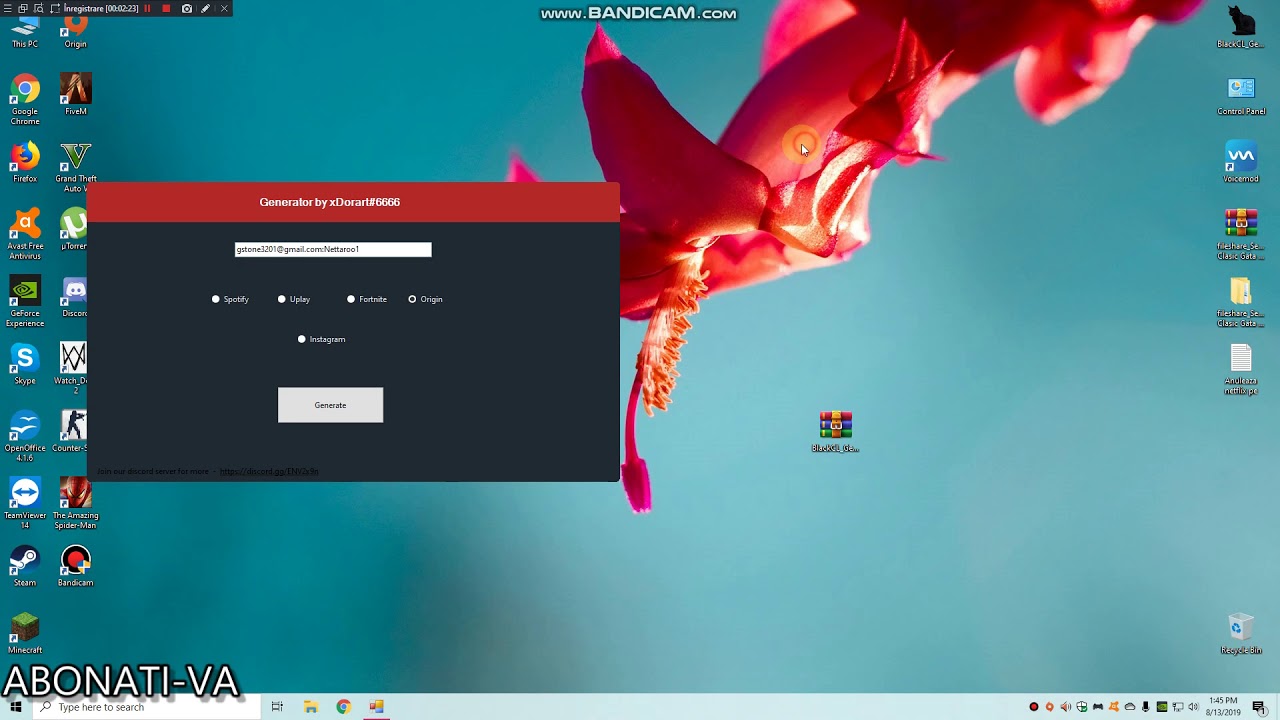Image resolution: width=1280 pixels, height=720 pixels.
Task: Click the OneDrive cloud tray icon
Action: (1130, 707)
